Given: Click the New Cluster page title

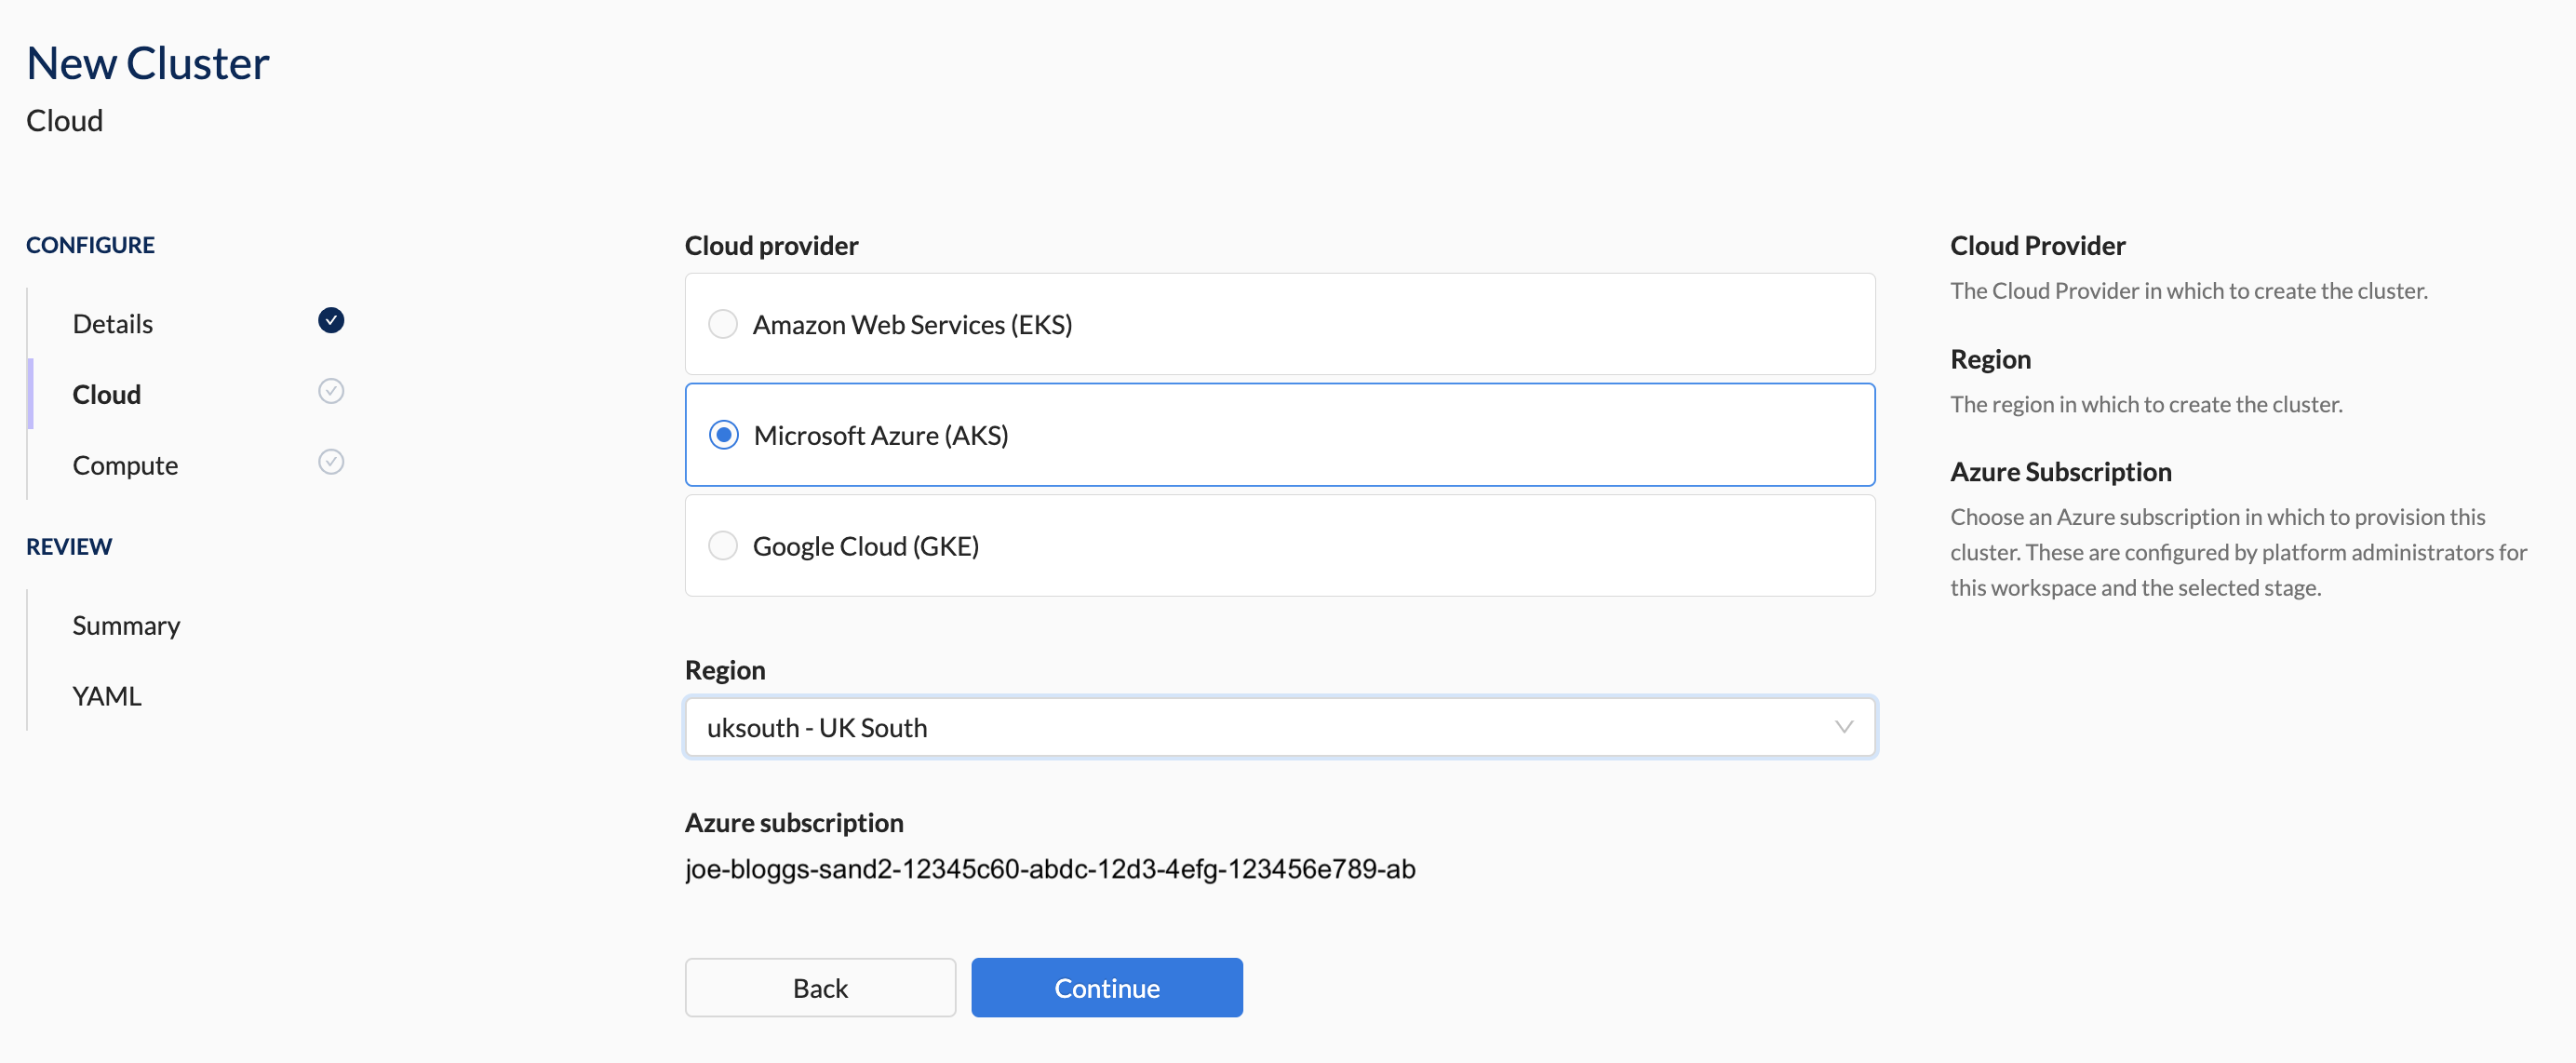Looking at the screenshot, I should pyautogui.click(x=148, y=63).
